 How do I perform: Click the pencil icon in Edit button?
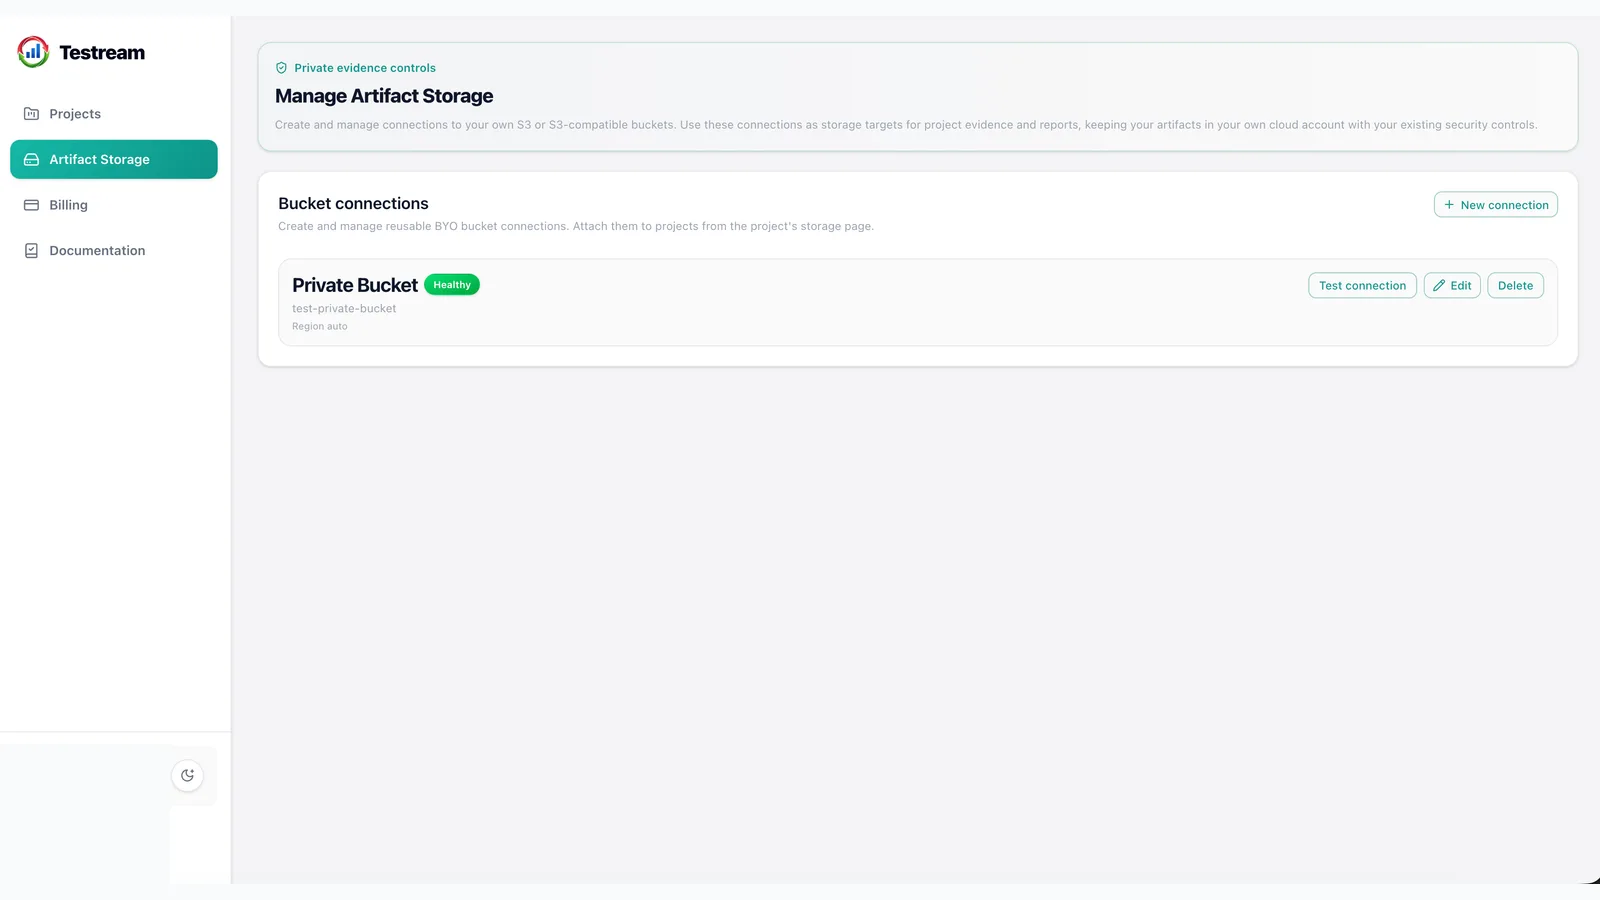1439,286
